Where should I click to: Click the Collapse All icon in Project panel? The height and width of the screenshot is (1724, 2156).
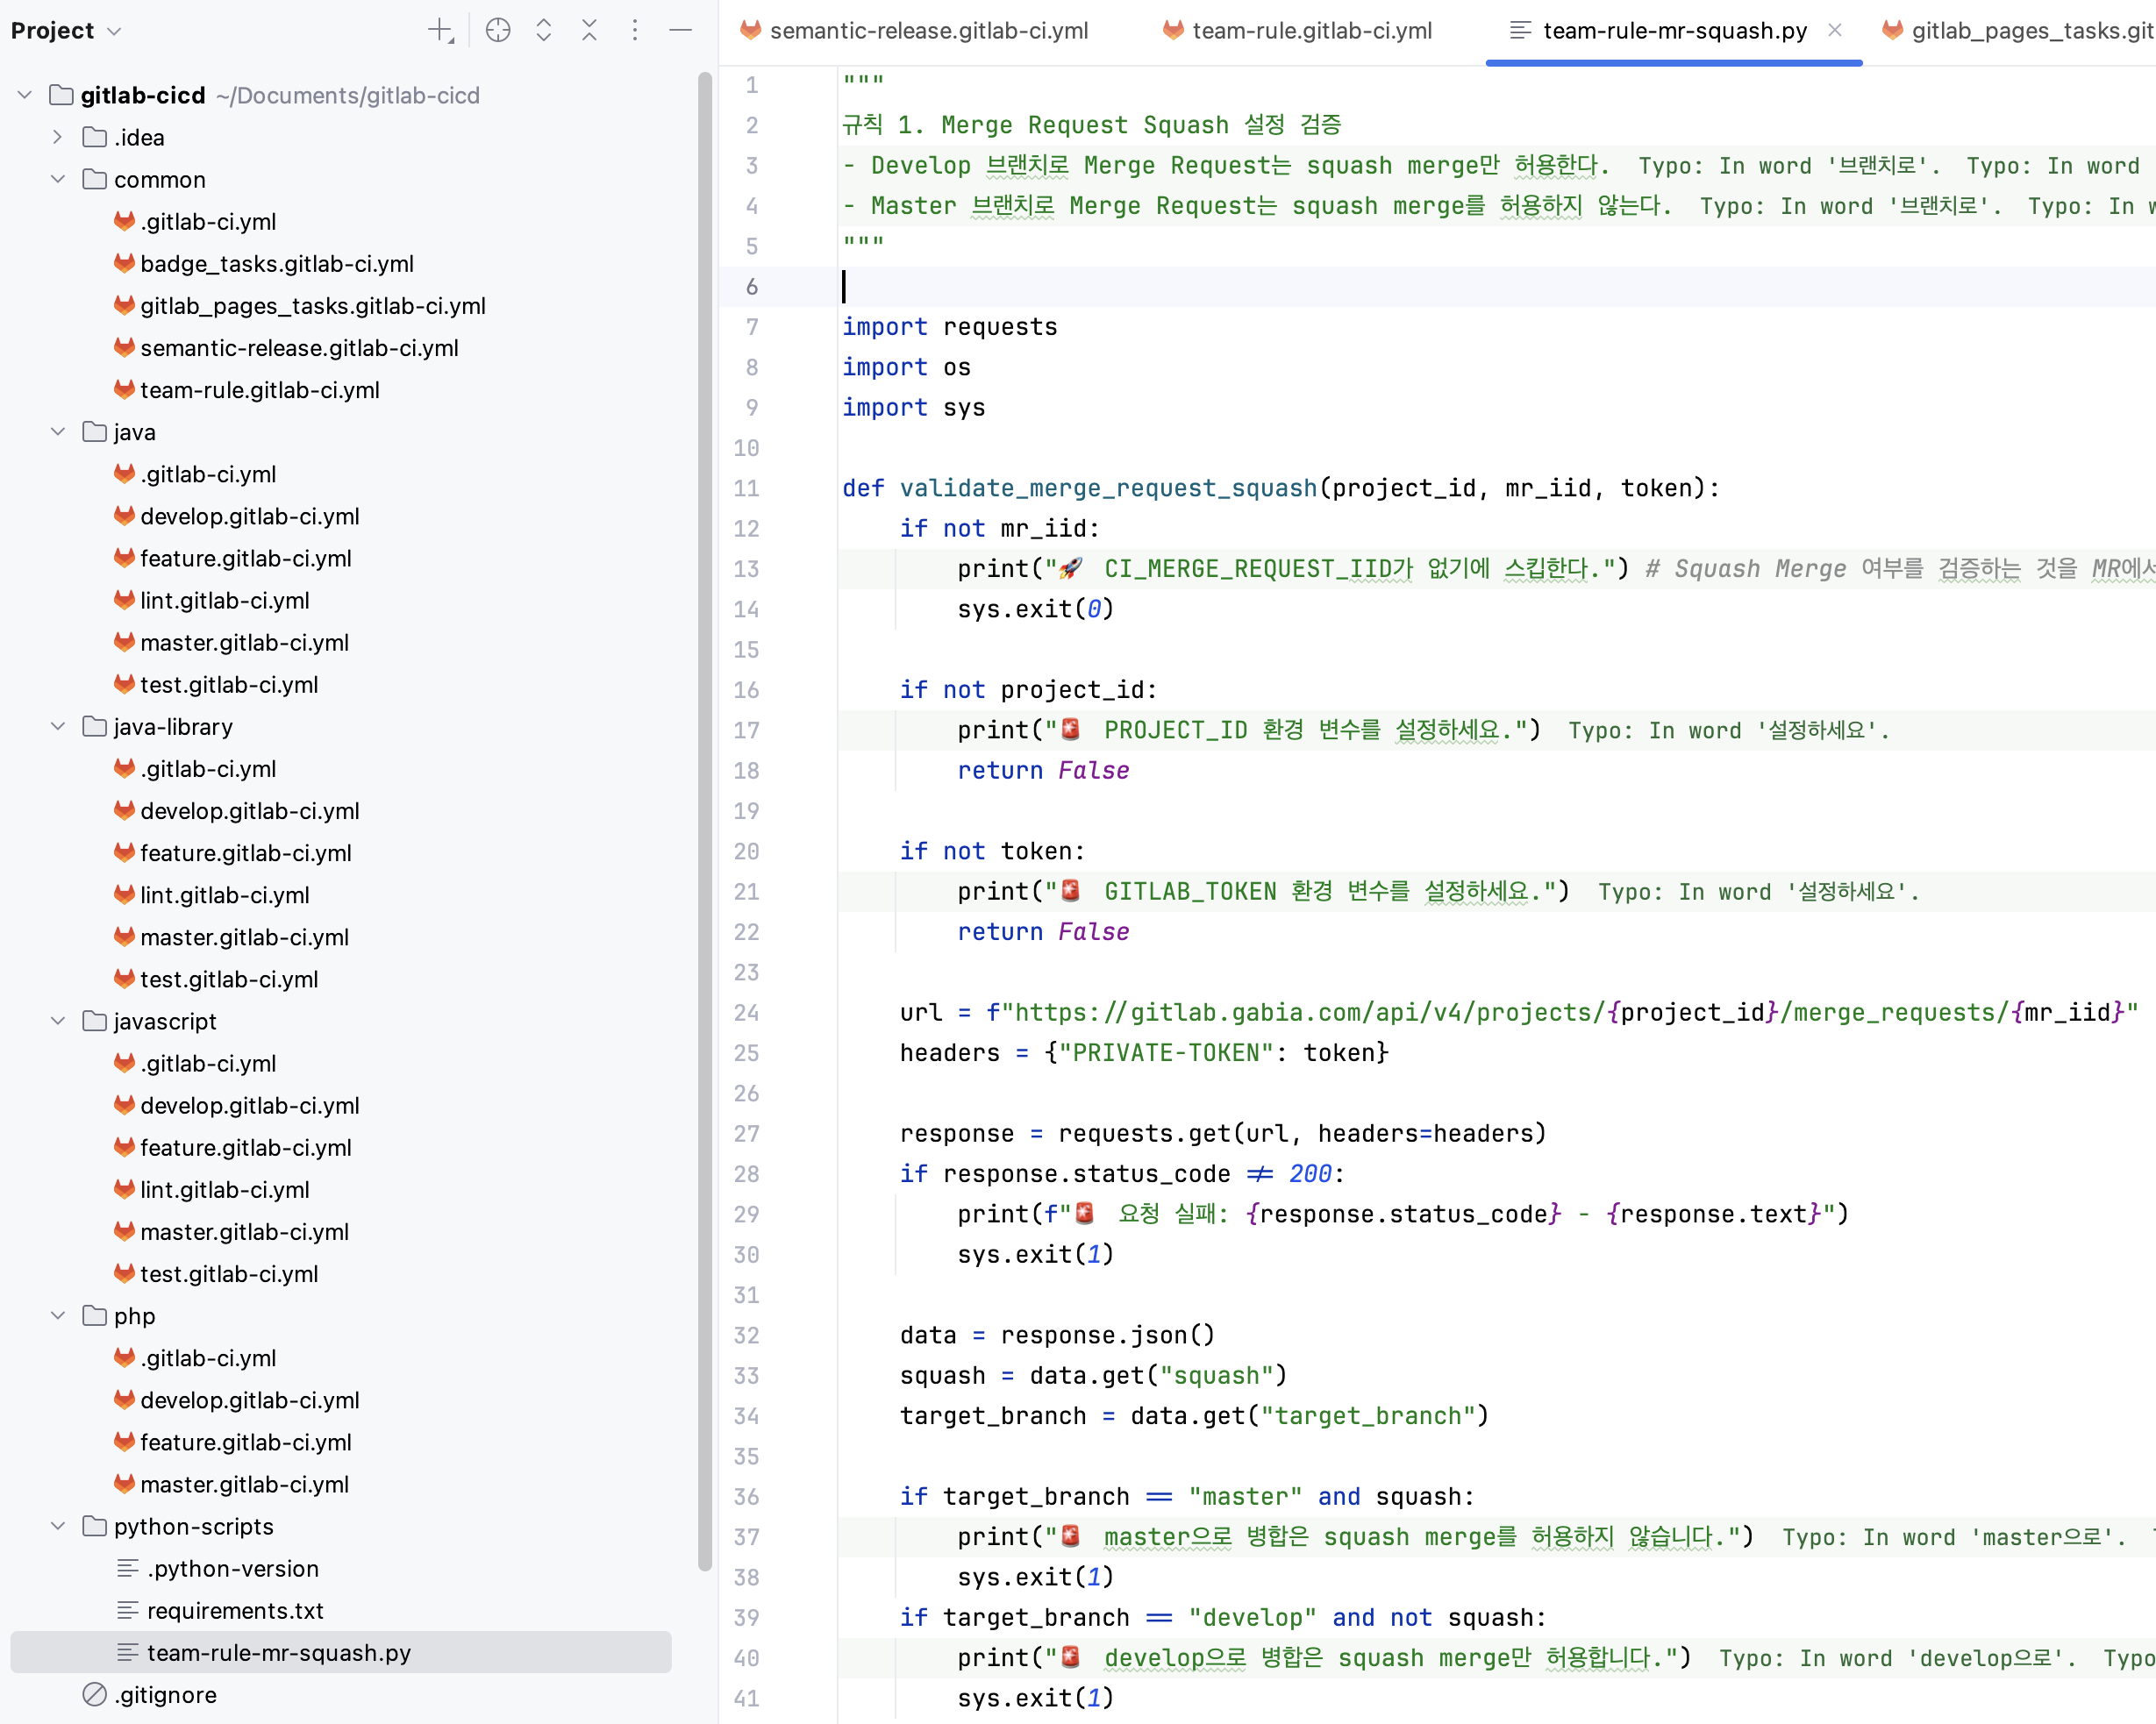pyautogui.click(x=589, y=30)
